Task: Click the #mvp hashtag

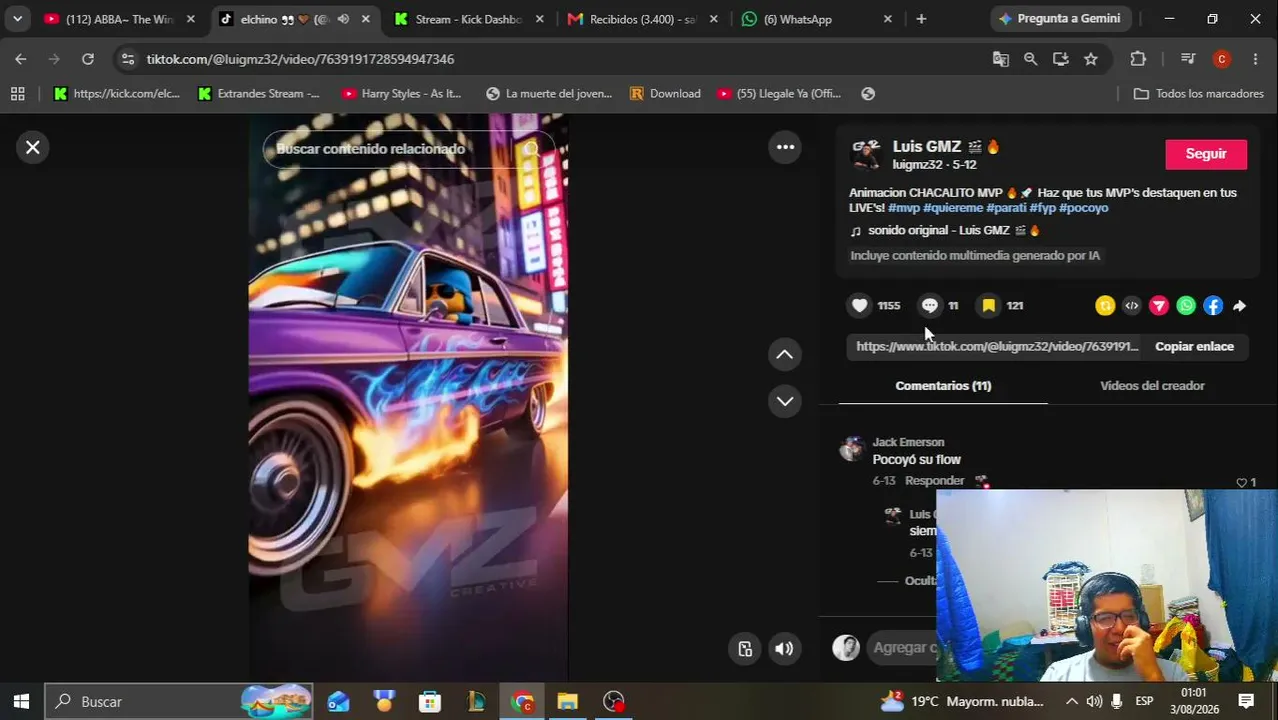Action: pos(904,208)
